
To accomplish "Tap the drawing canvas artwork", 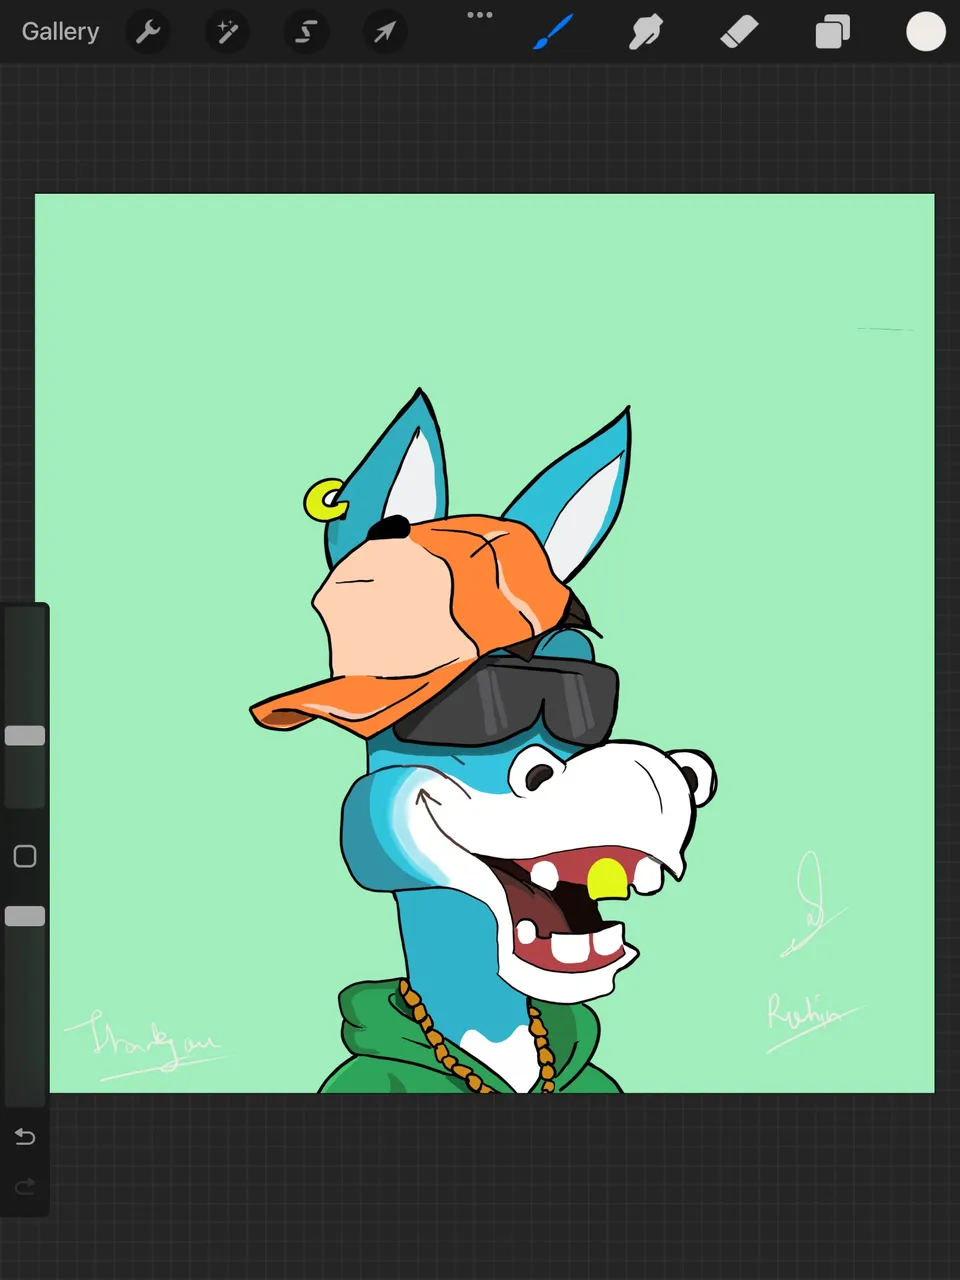I will [485, 643].
